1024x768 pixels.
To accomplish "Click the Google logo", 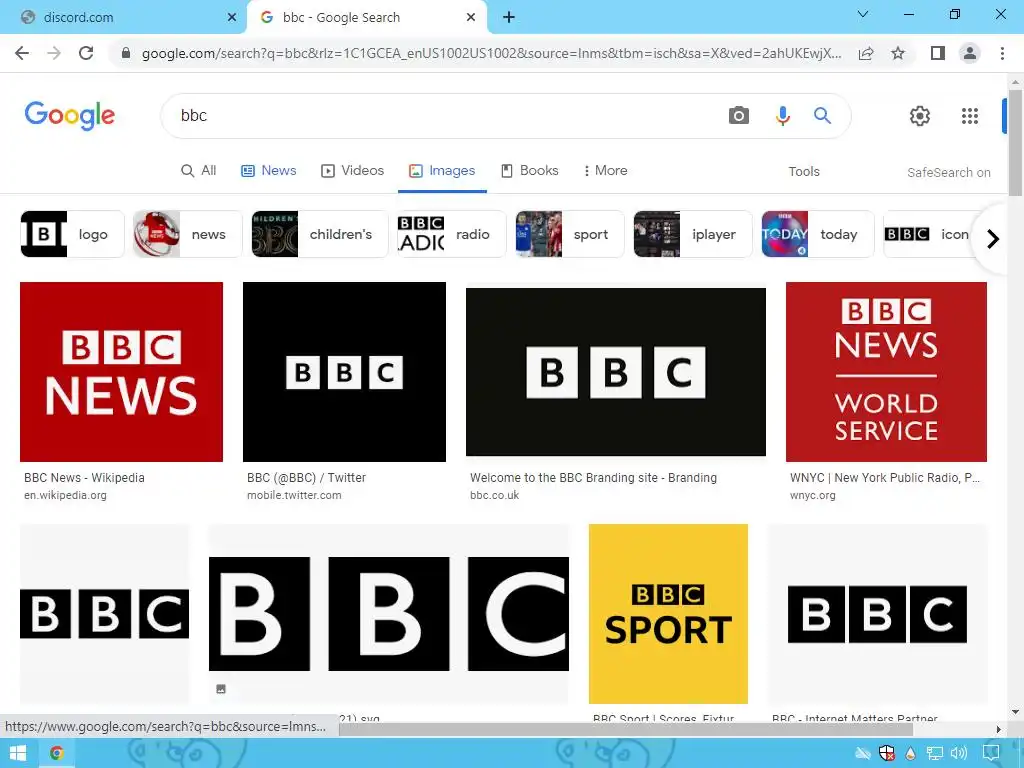I will [x=69, y=116].
